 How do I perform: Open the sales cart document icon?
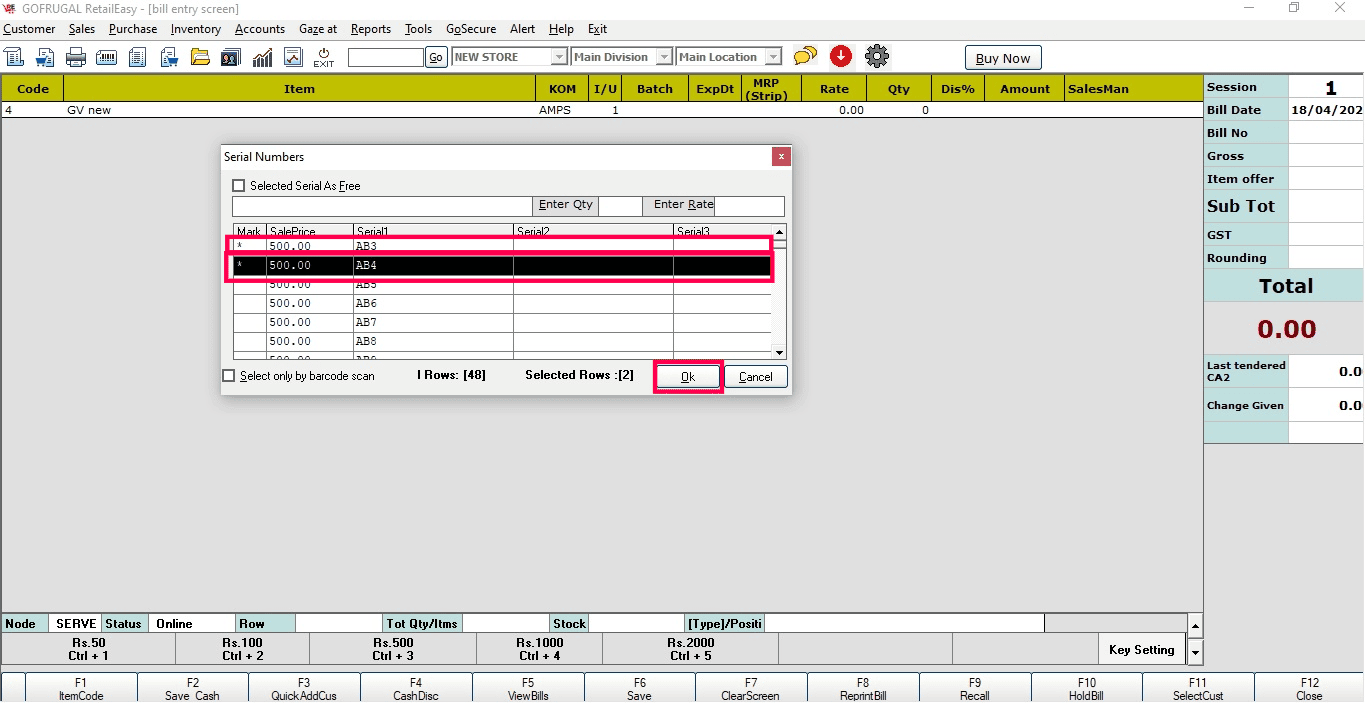(x=45, y=57)
